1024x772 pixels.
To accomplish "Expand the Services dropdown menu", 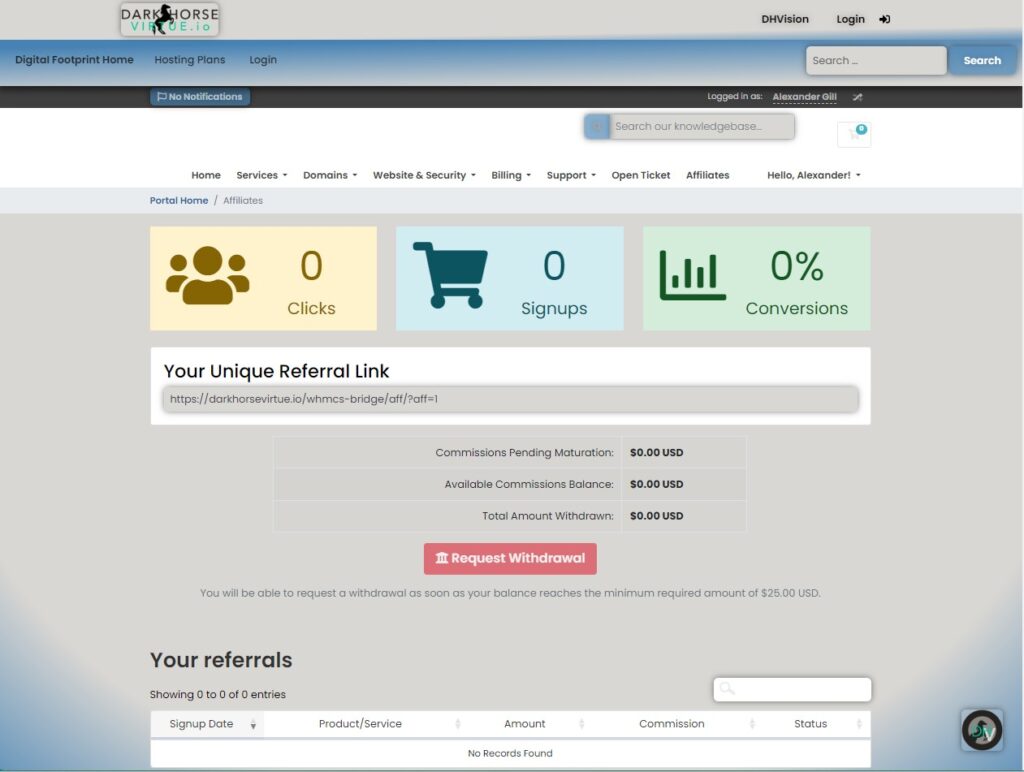I will pos(261,175).
